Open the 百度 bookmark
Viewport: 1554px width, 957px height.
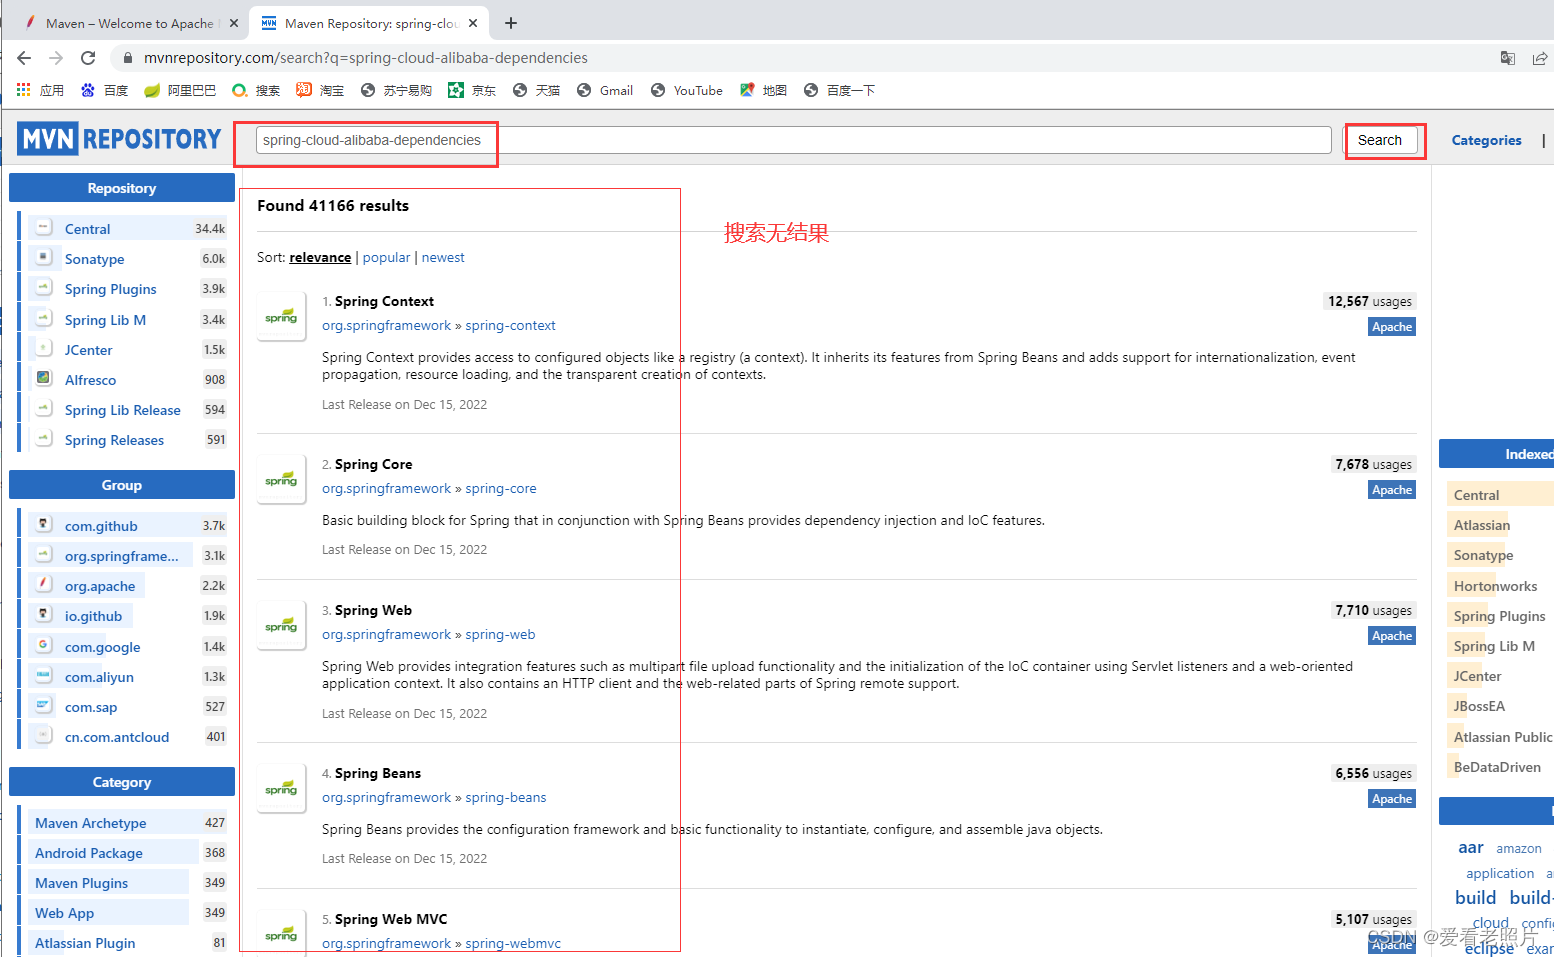(105, 90)
